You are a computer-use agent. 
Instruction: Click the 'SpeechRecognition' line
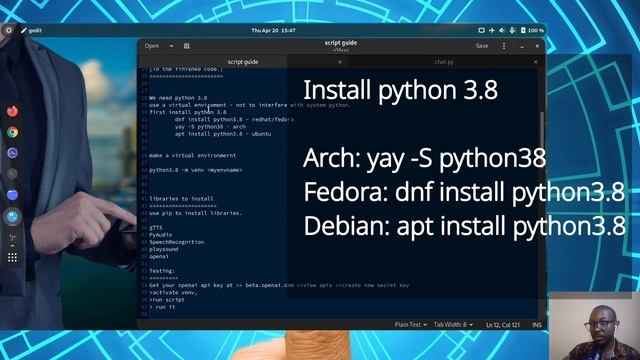[x=176, y=242]
